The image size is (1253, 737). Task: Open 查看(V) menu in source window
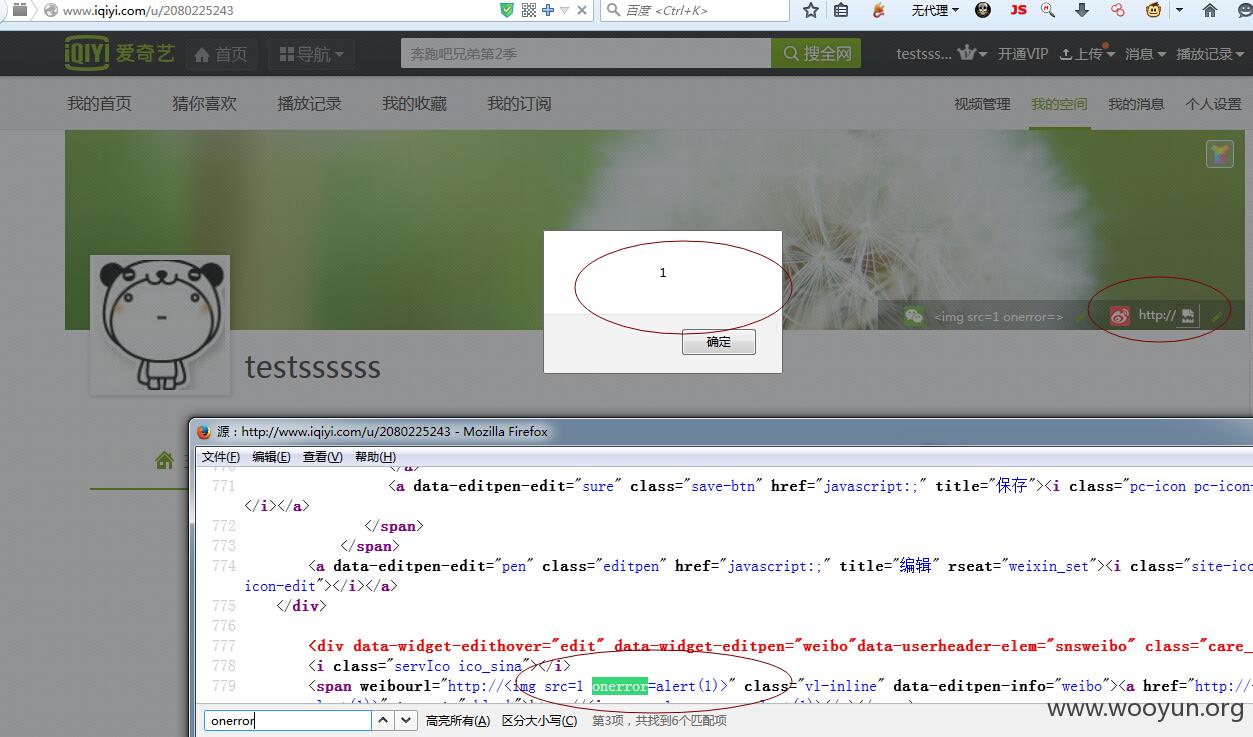click(322, 457)
